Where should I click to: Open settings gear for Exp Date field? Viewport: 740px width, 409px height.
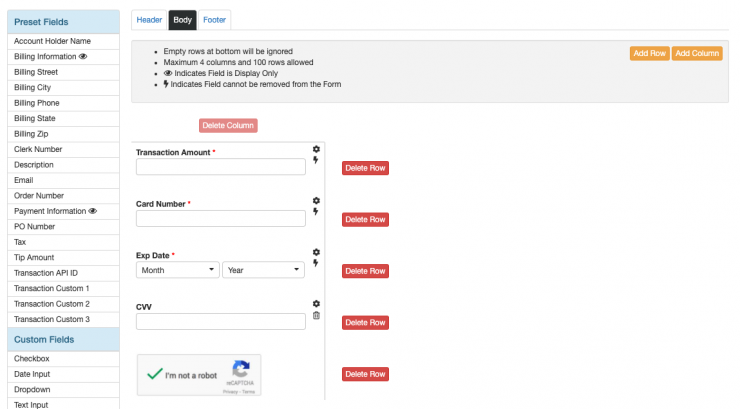(x=316, y=252)
